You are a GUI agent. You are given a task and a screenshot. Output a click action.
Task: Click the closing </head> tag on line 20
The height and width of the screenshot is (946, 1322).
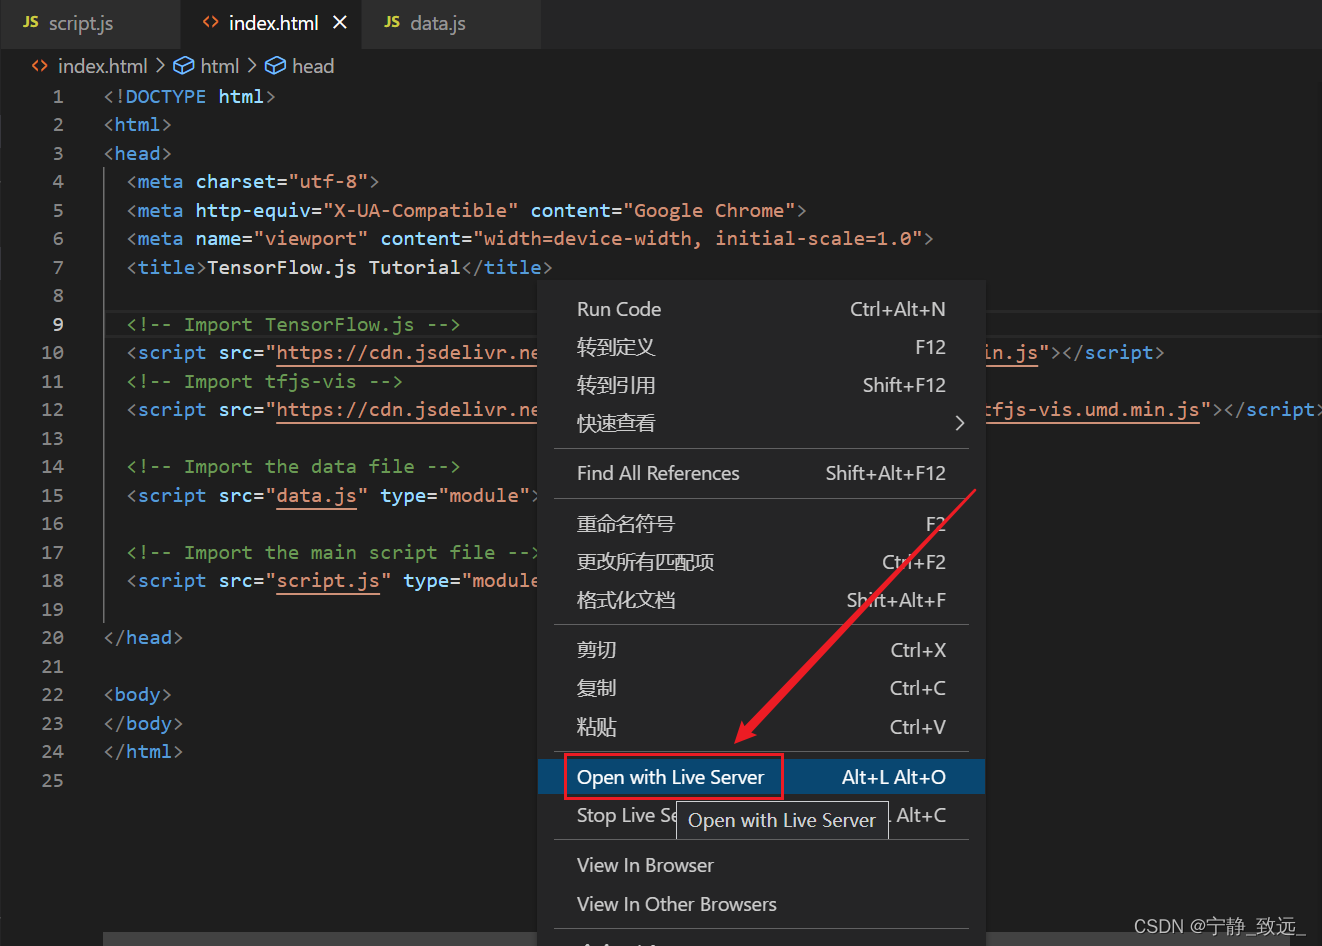pyautogui.click(x=143, y=637)
